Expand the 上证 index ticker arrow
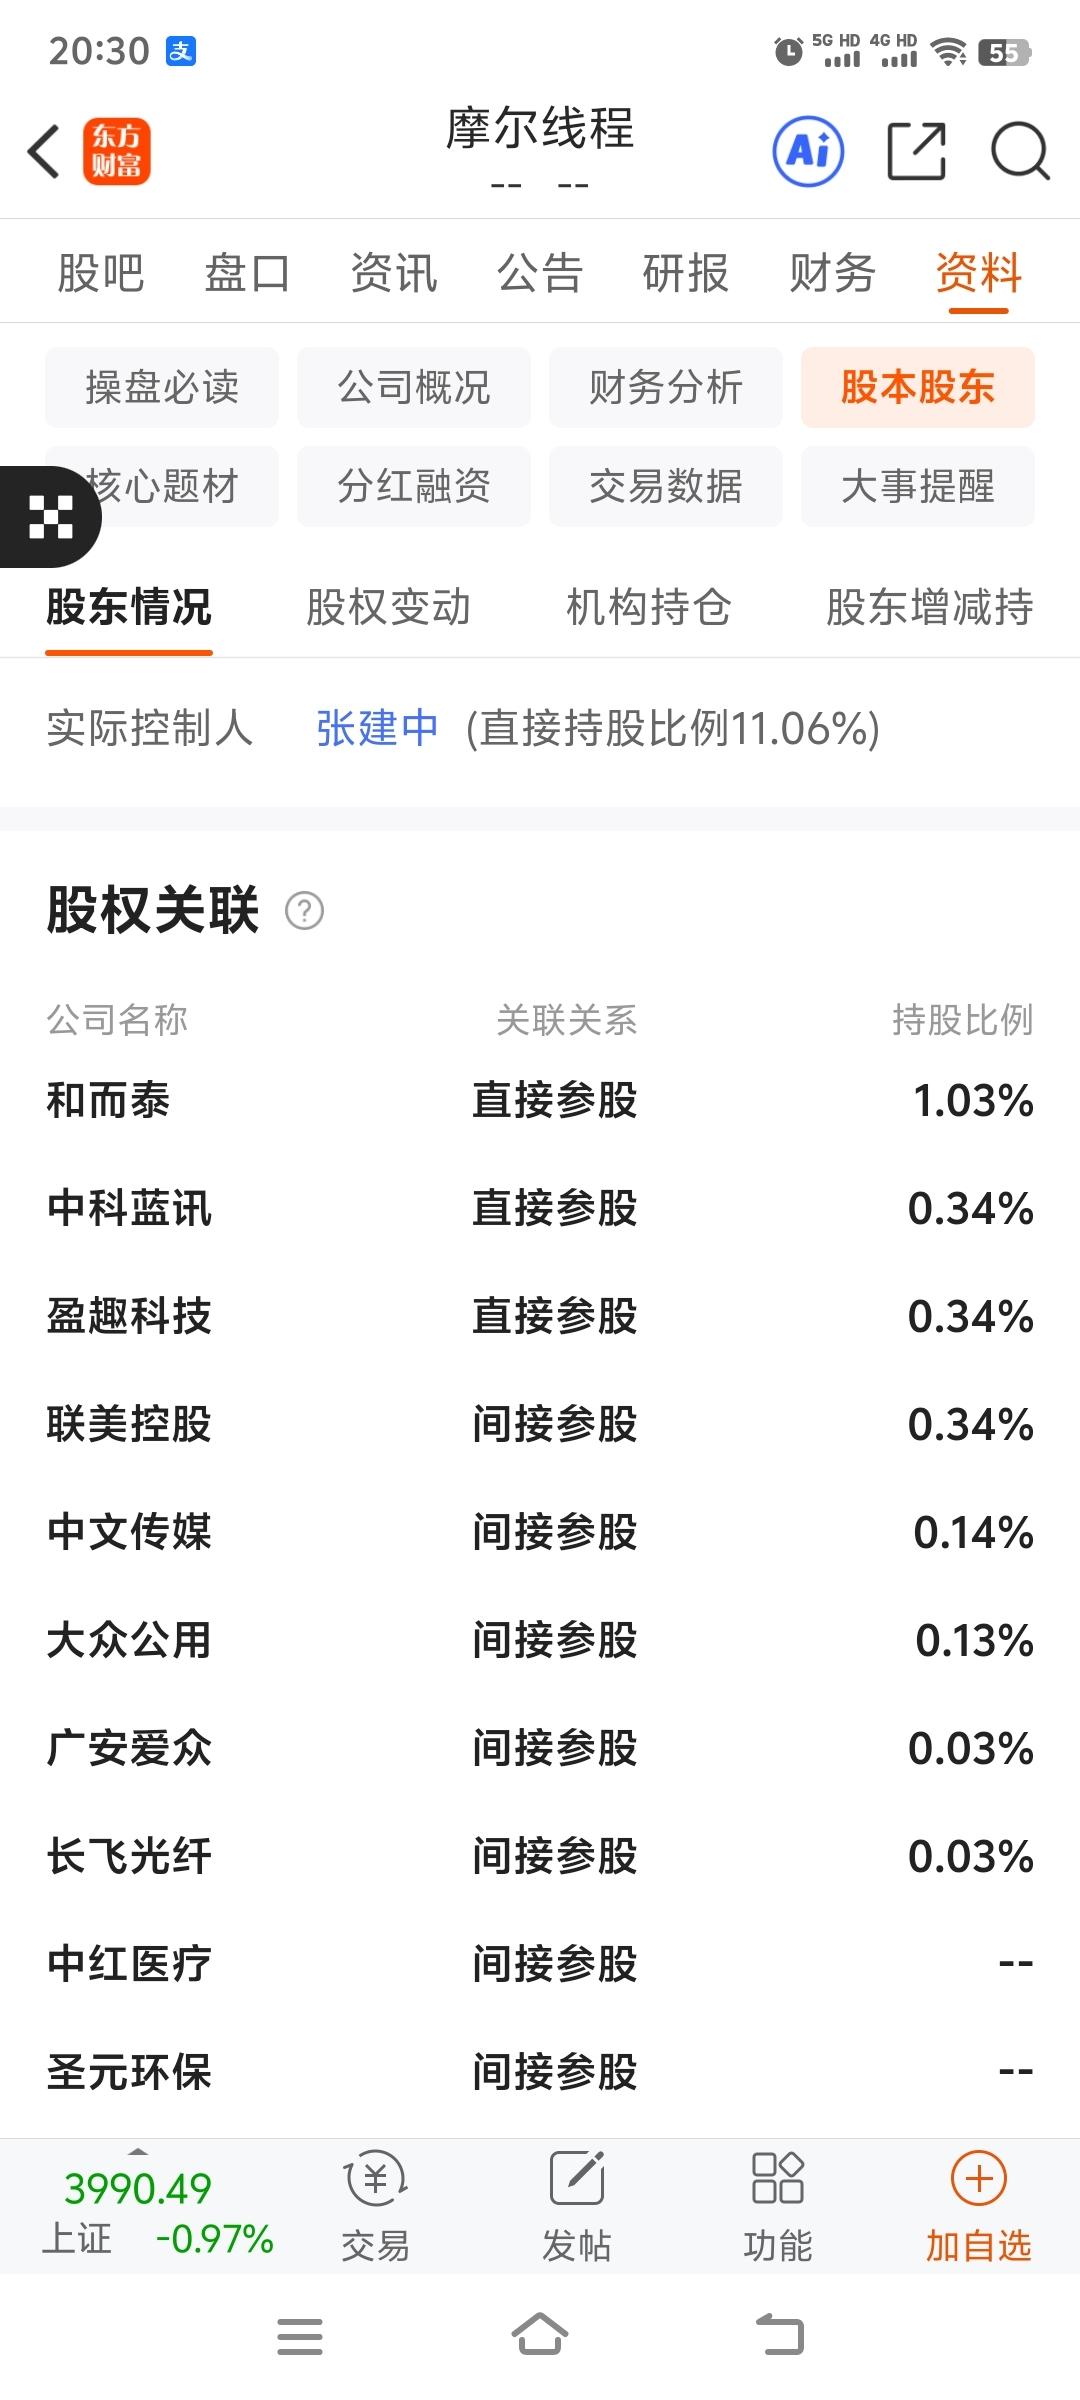 [138, 2152]
